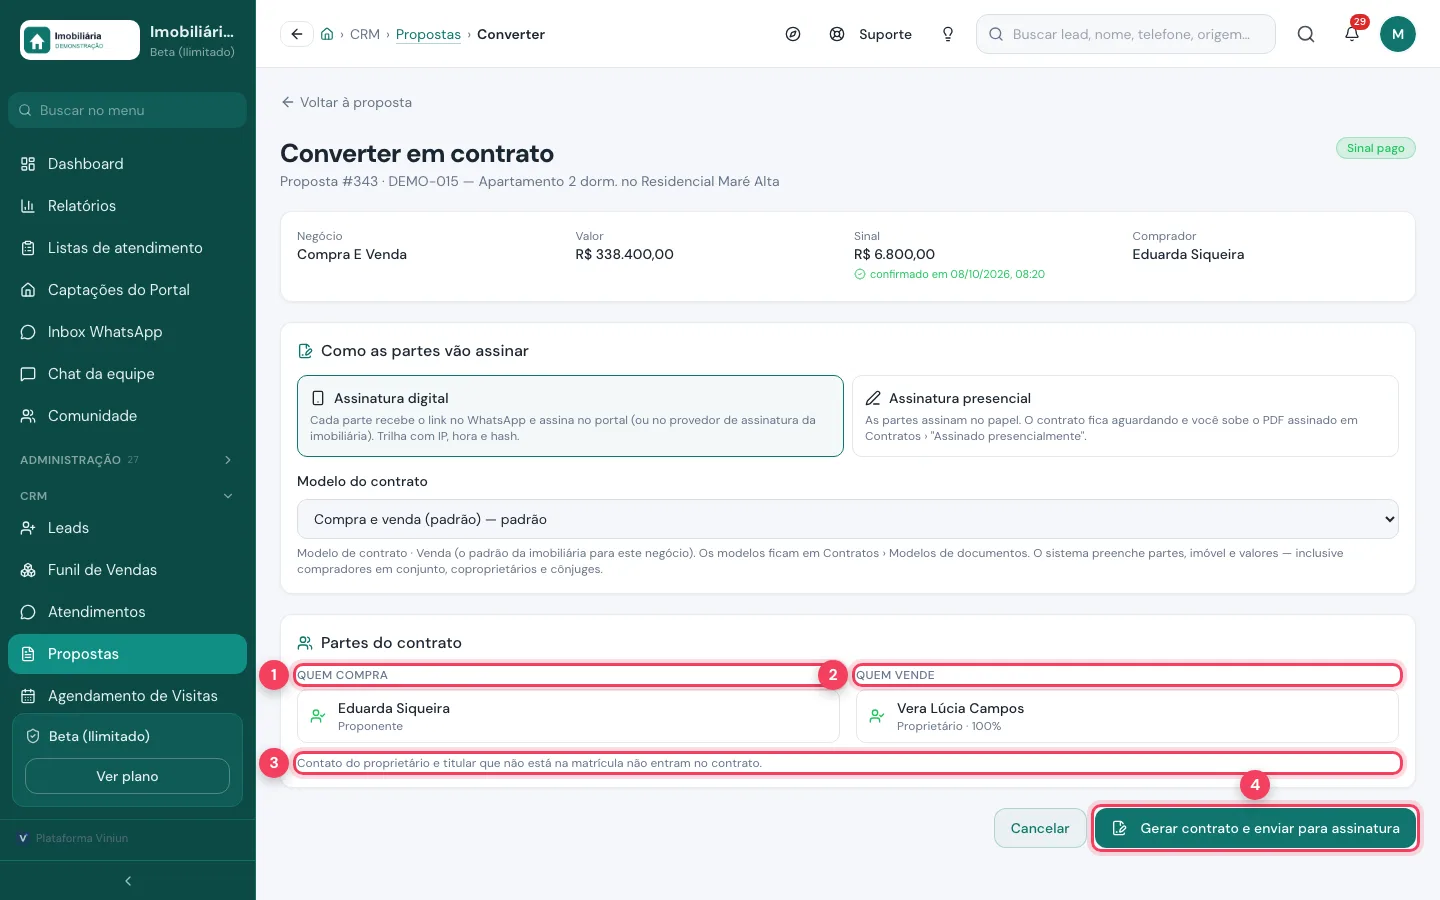Click the Partes do contrato people icon
This screenshot has height=900, width=1440.
(305, 643)
